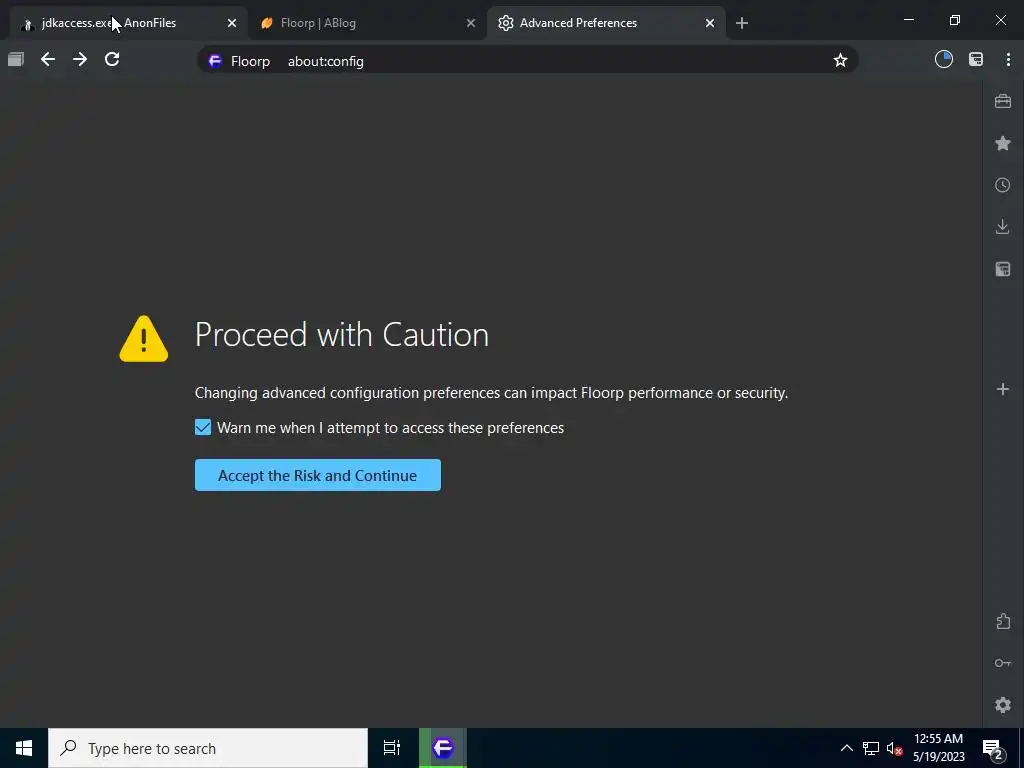The height and width of the screenshot is (768, 1024).
Task: Open History panel in sidebar
Action: [x=1003, y=185]
